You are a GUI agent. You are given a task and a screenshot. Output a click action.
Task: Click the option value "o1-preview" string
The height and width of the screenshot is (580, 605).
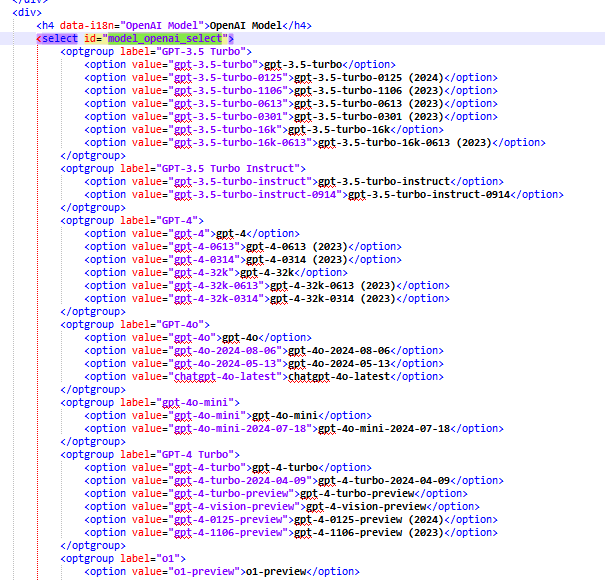click(203, 571)
